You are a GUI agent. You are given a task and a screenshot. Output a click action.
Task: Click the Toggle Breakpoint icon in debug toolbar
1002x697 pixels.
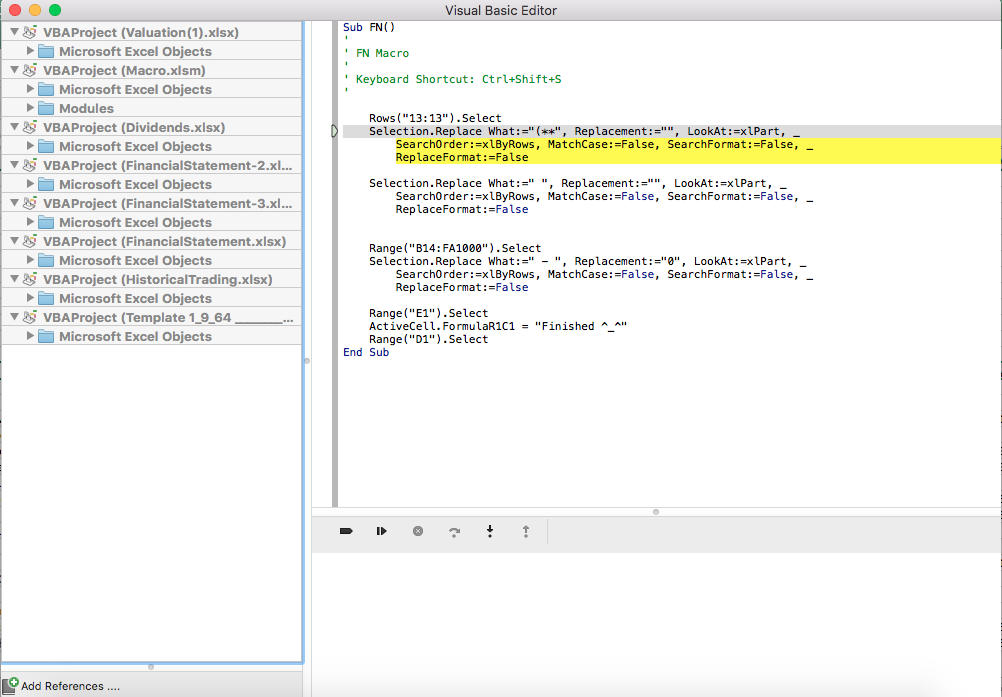(346, 532)
